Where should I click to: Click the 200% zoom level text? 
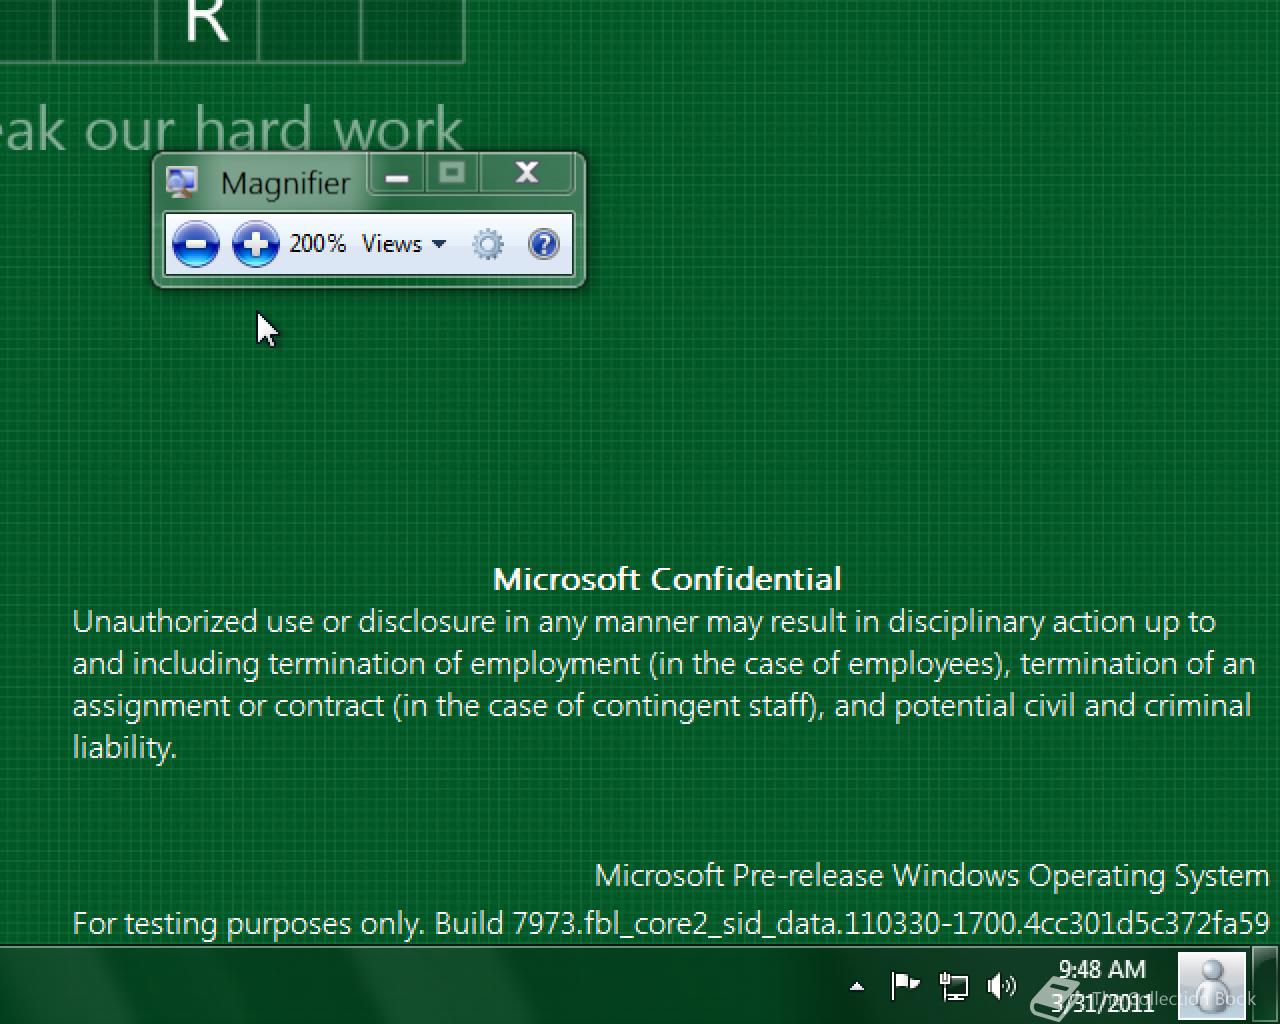[x=317, y=243]
